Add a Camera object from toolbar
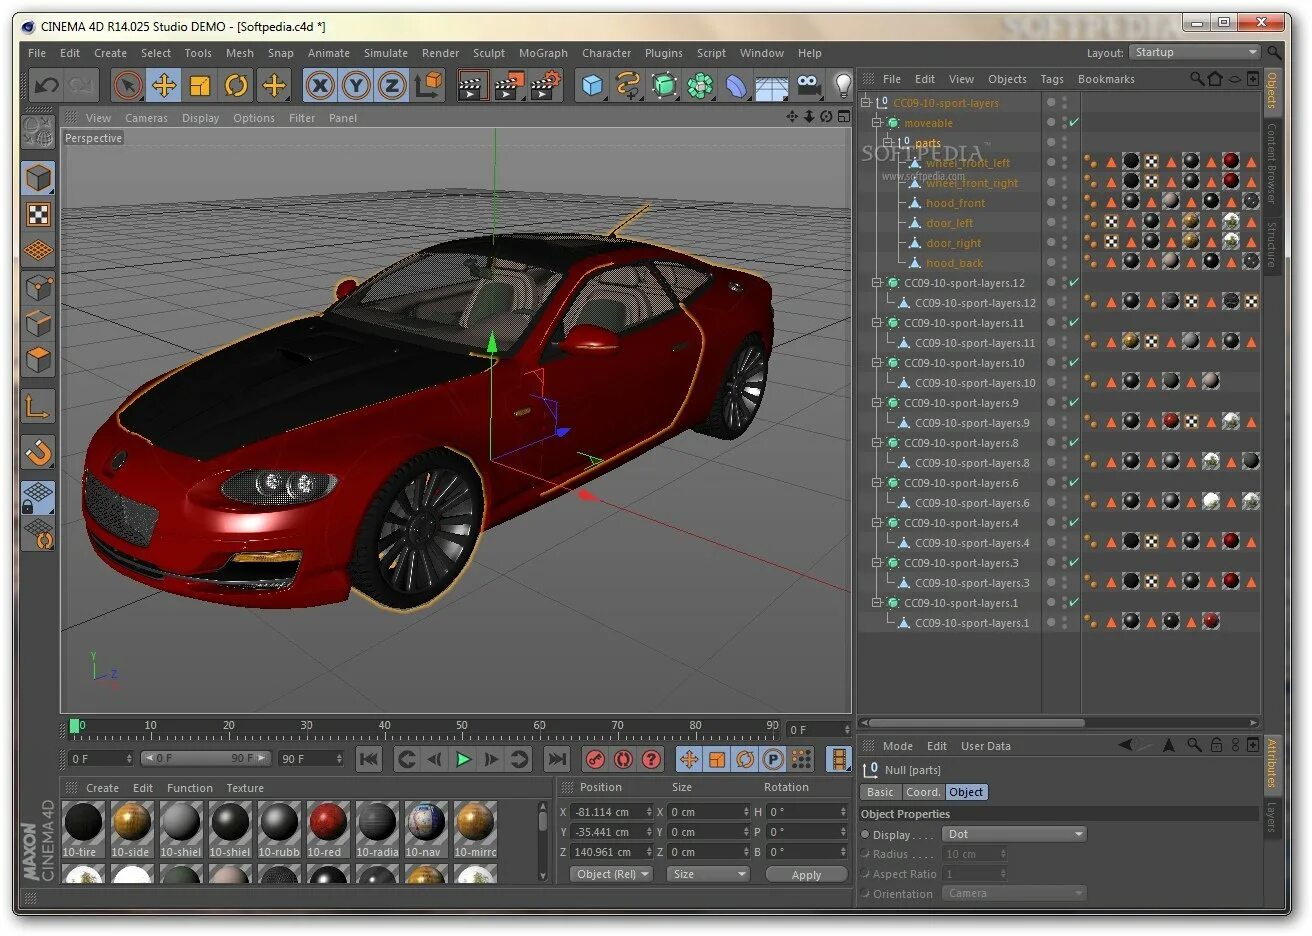Screen dimensions: 1312x936 [808, 86]
